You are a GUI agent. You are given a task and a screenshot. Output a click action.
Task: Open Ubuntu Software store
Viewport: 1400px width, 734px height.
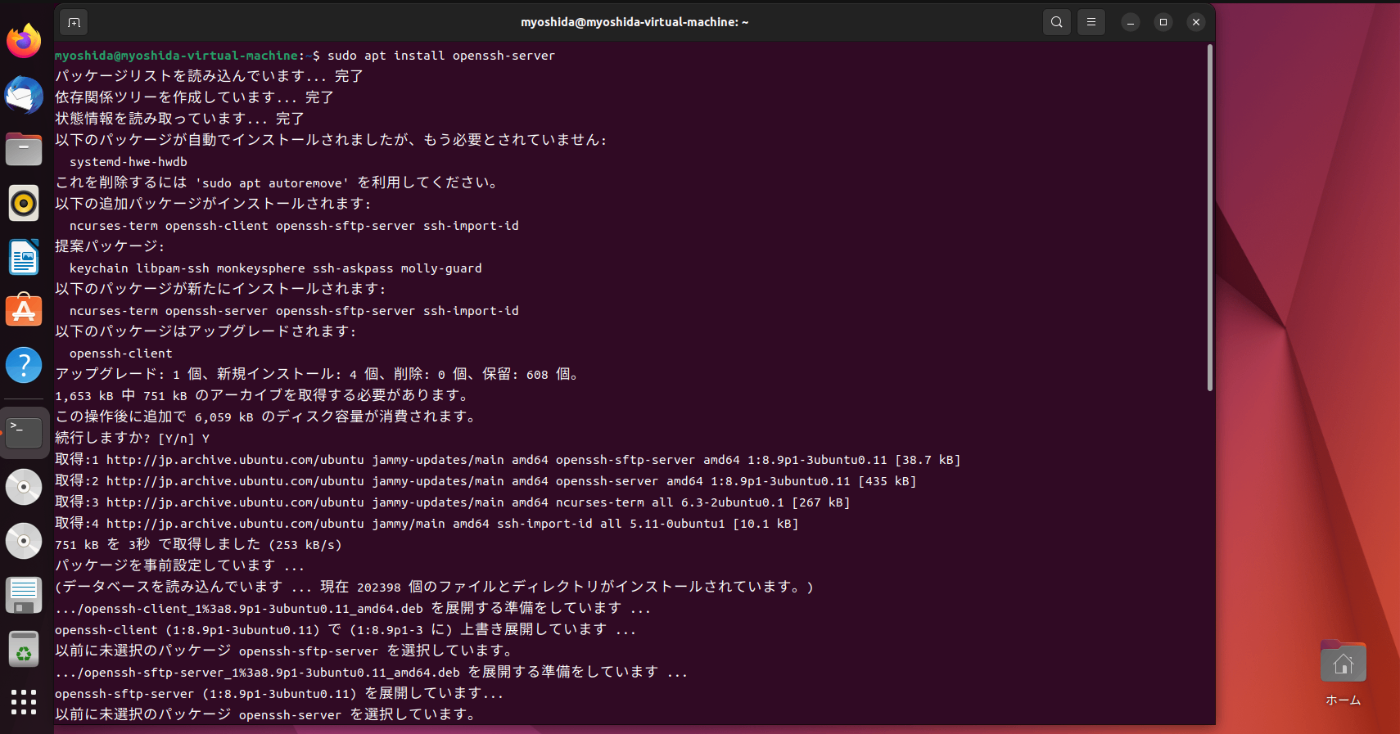pyautogui.click(x=24, y=311)
